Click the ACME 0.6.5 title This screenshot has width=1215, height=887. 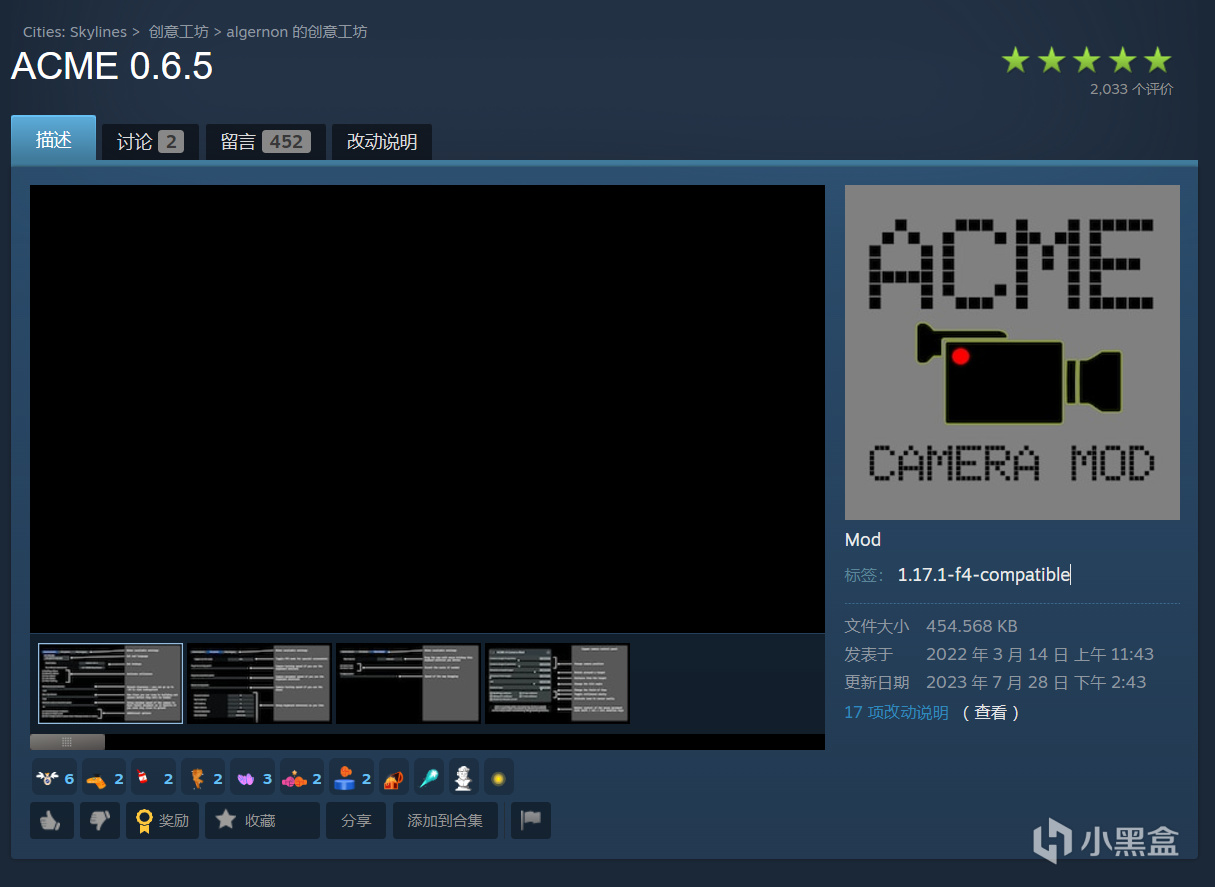[x=112, y=67]
